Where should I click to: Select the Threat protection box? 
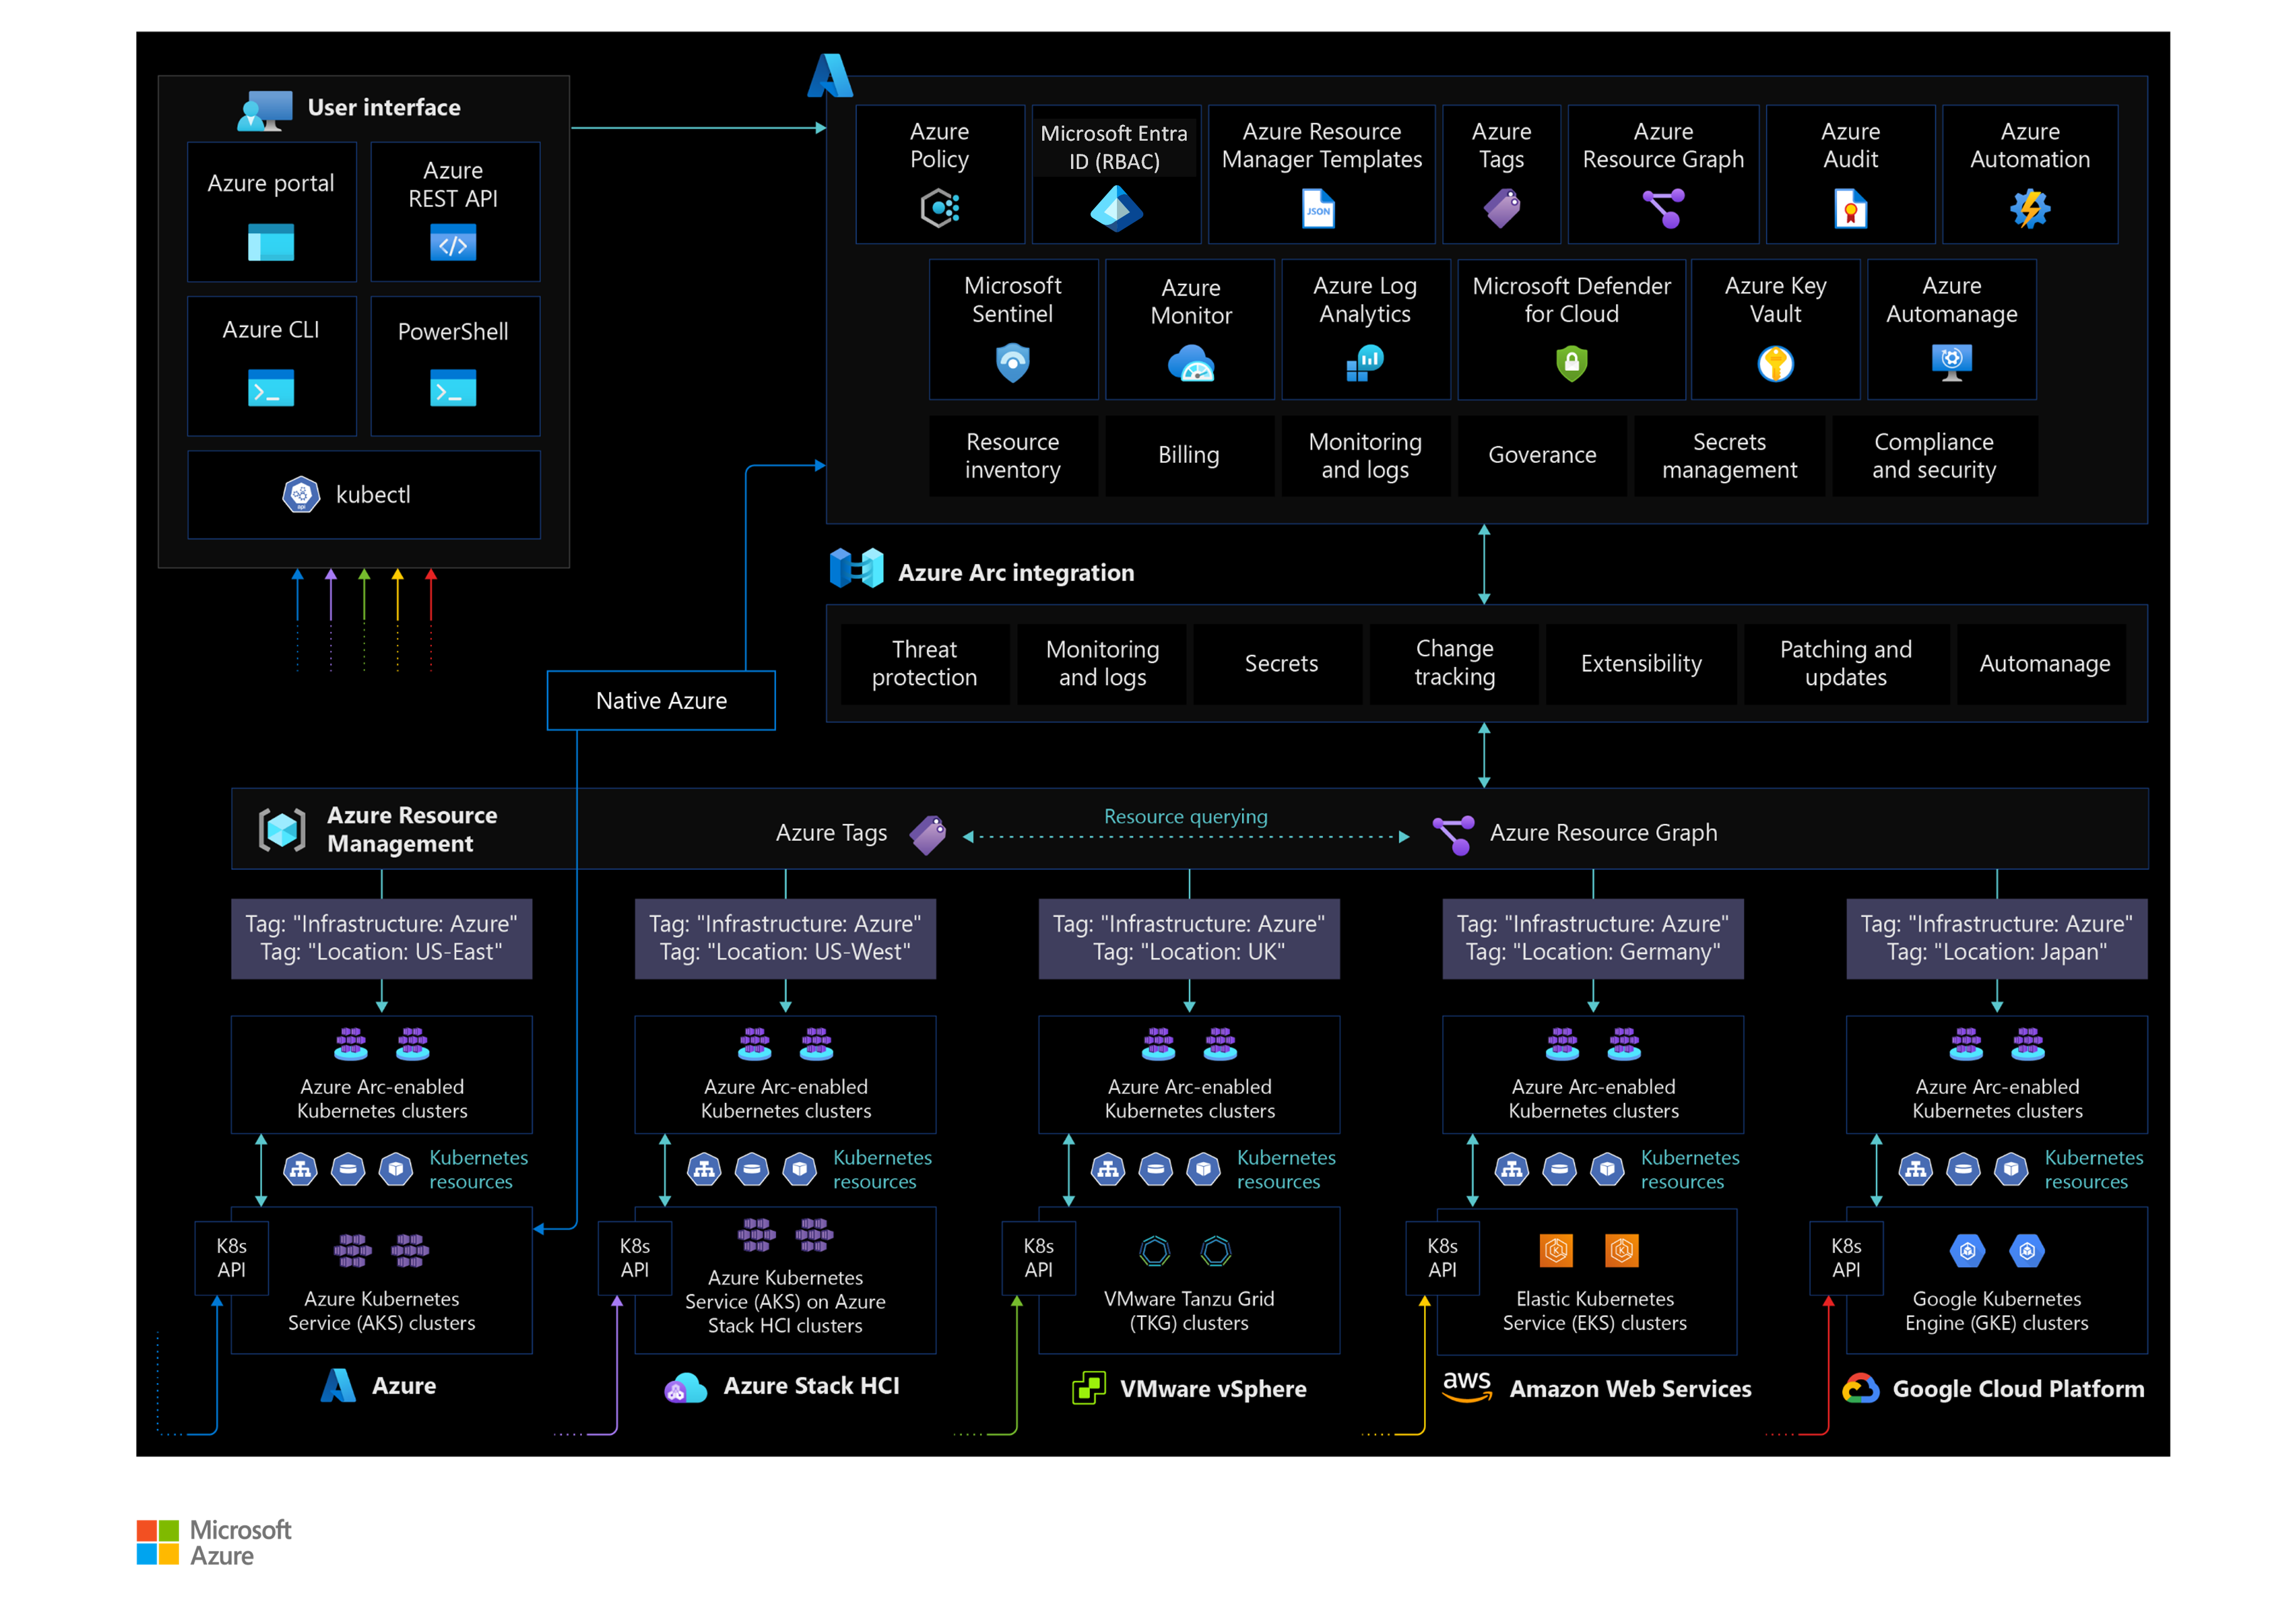pos(925,663)
